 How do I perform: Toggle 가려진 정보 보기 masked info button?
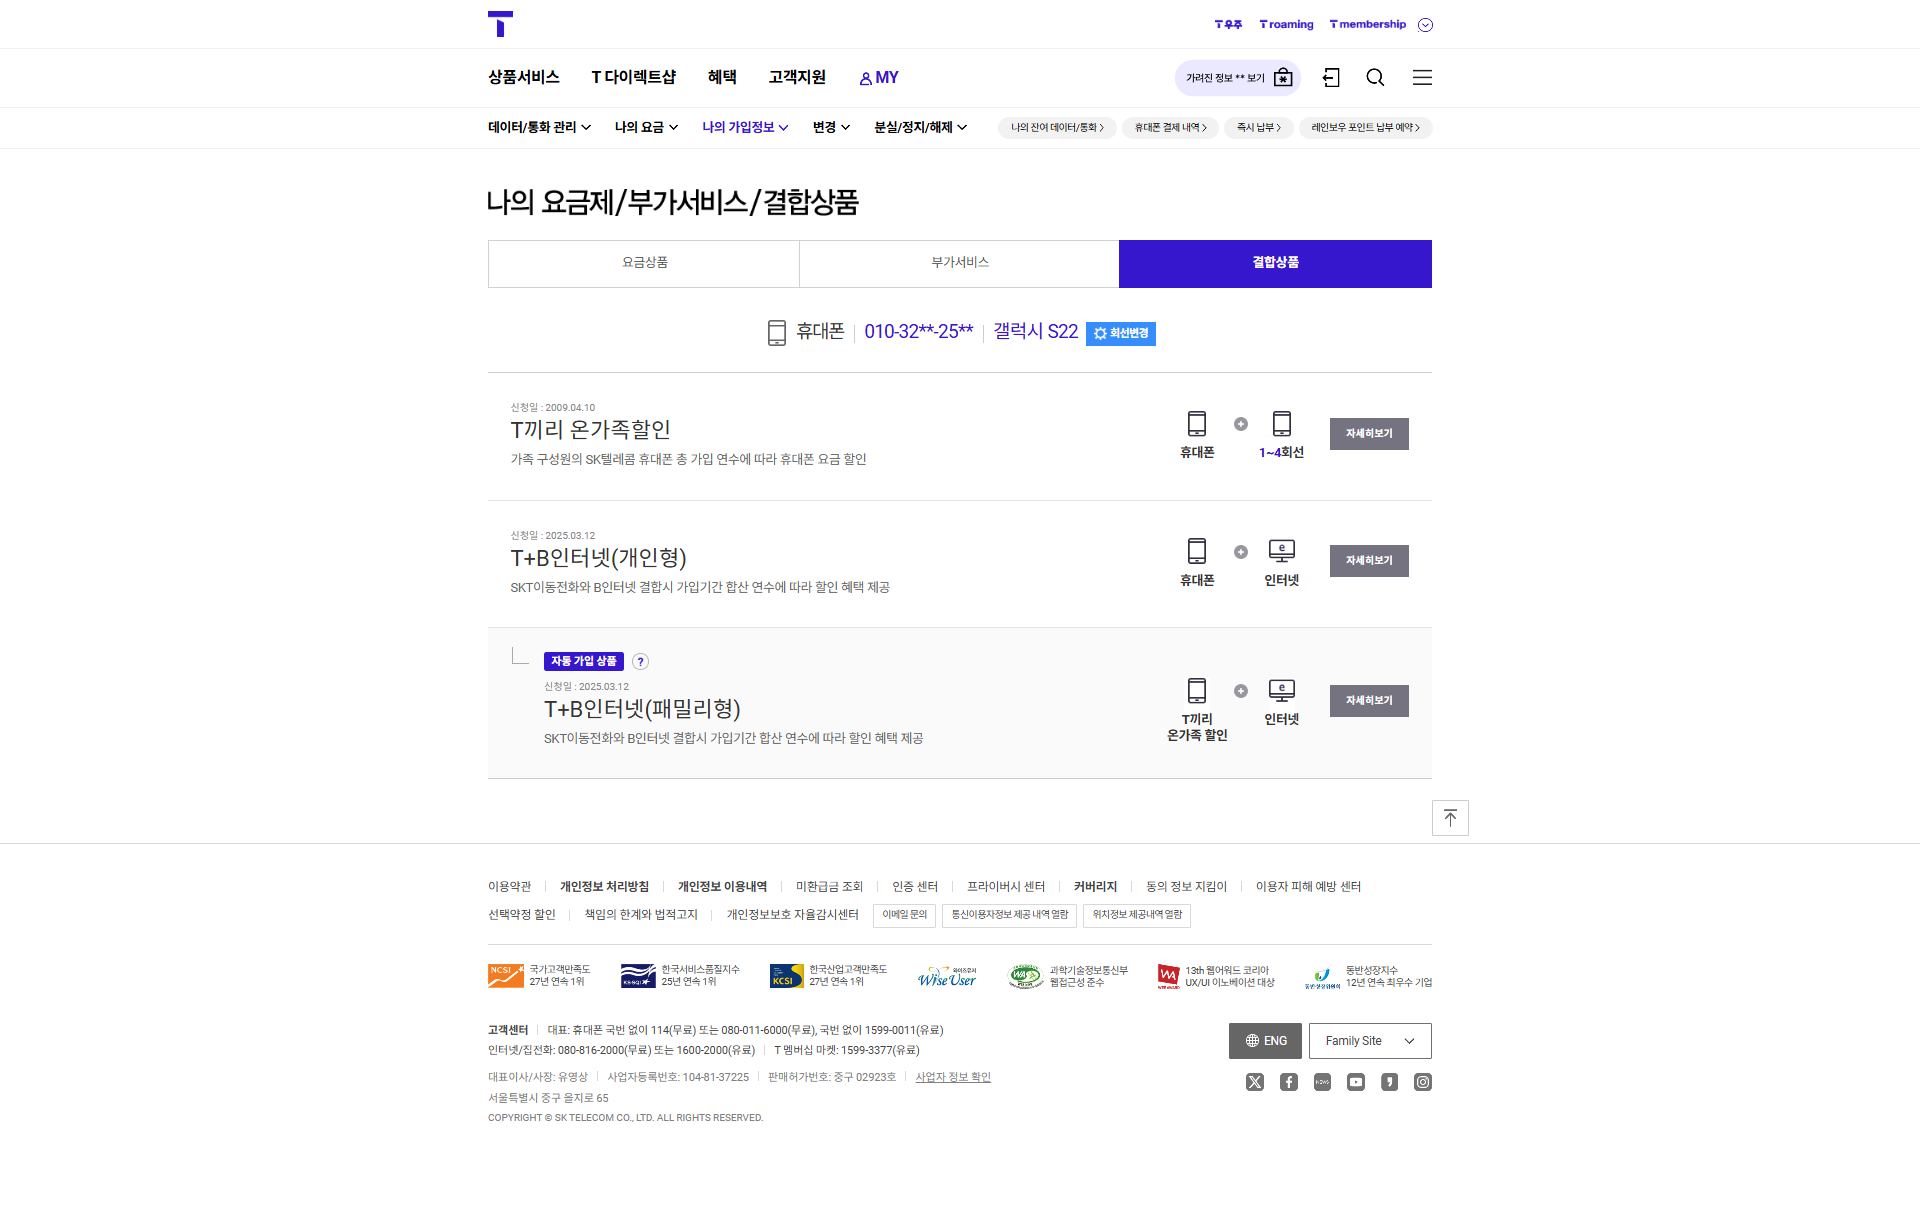click(x=1238, y=78)
